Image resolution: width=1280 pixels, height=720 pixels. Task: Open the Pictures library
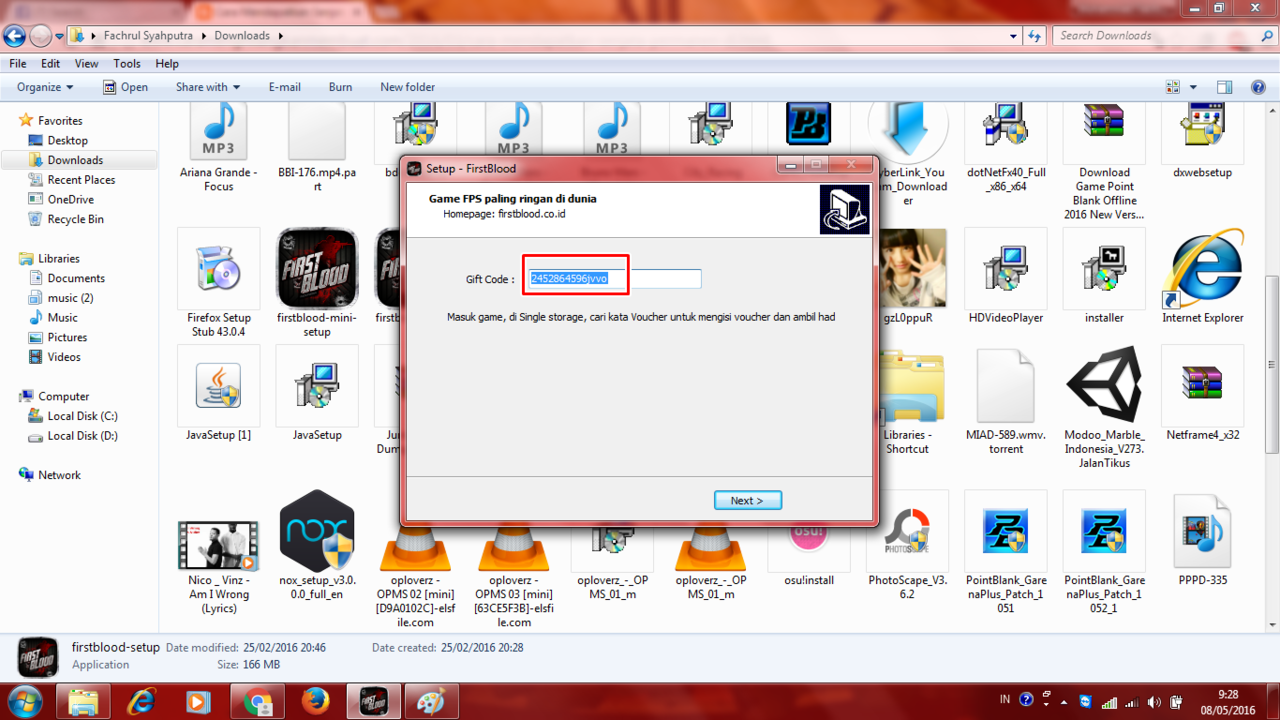(67, 337)
